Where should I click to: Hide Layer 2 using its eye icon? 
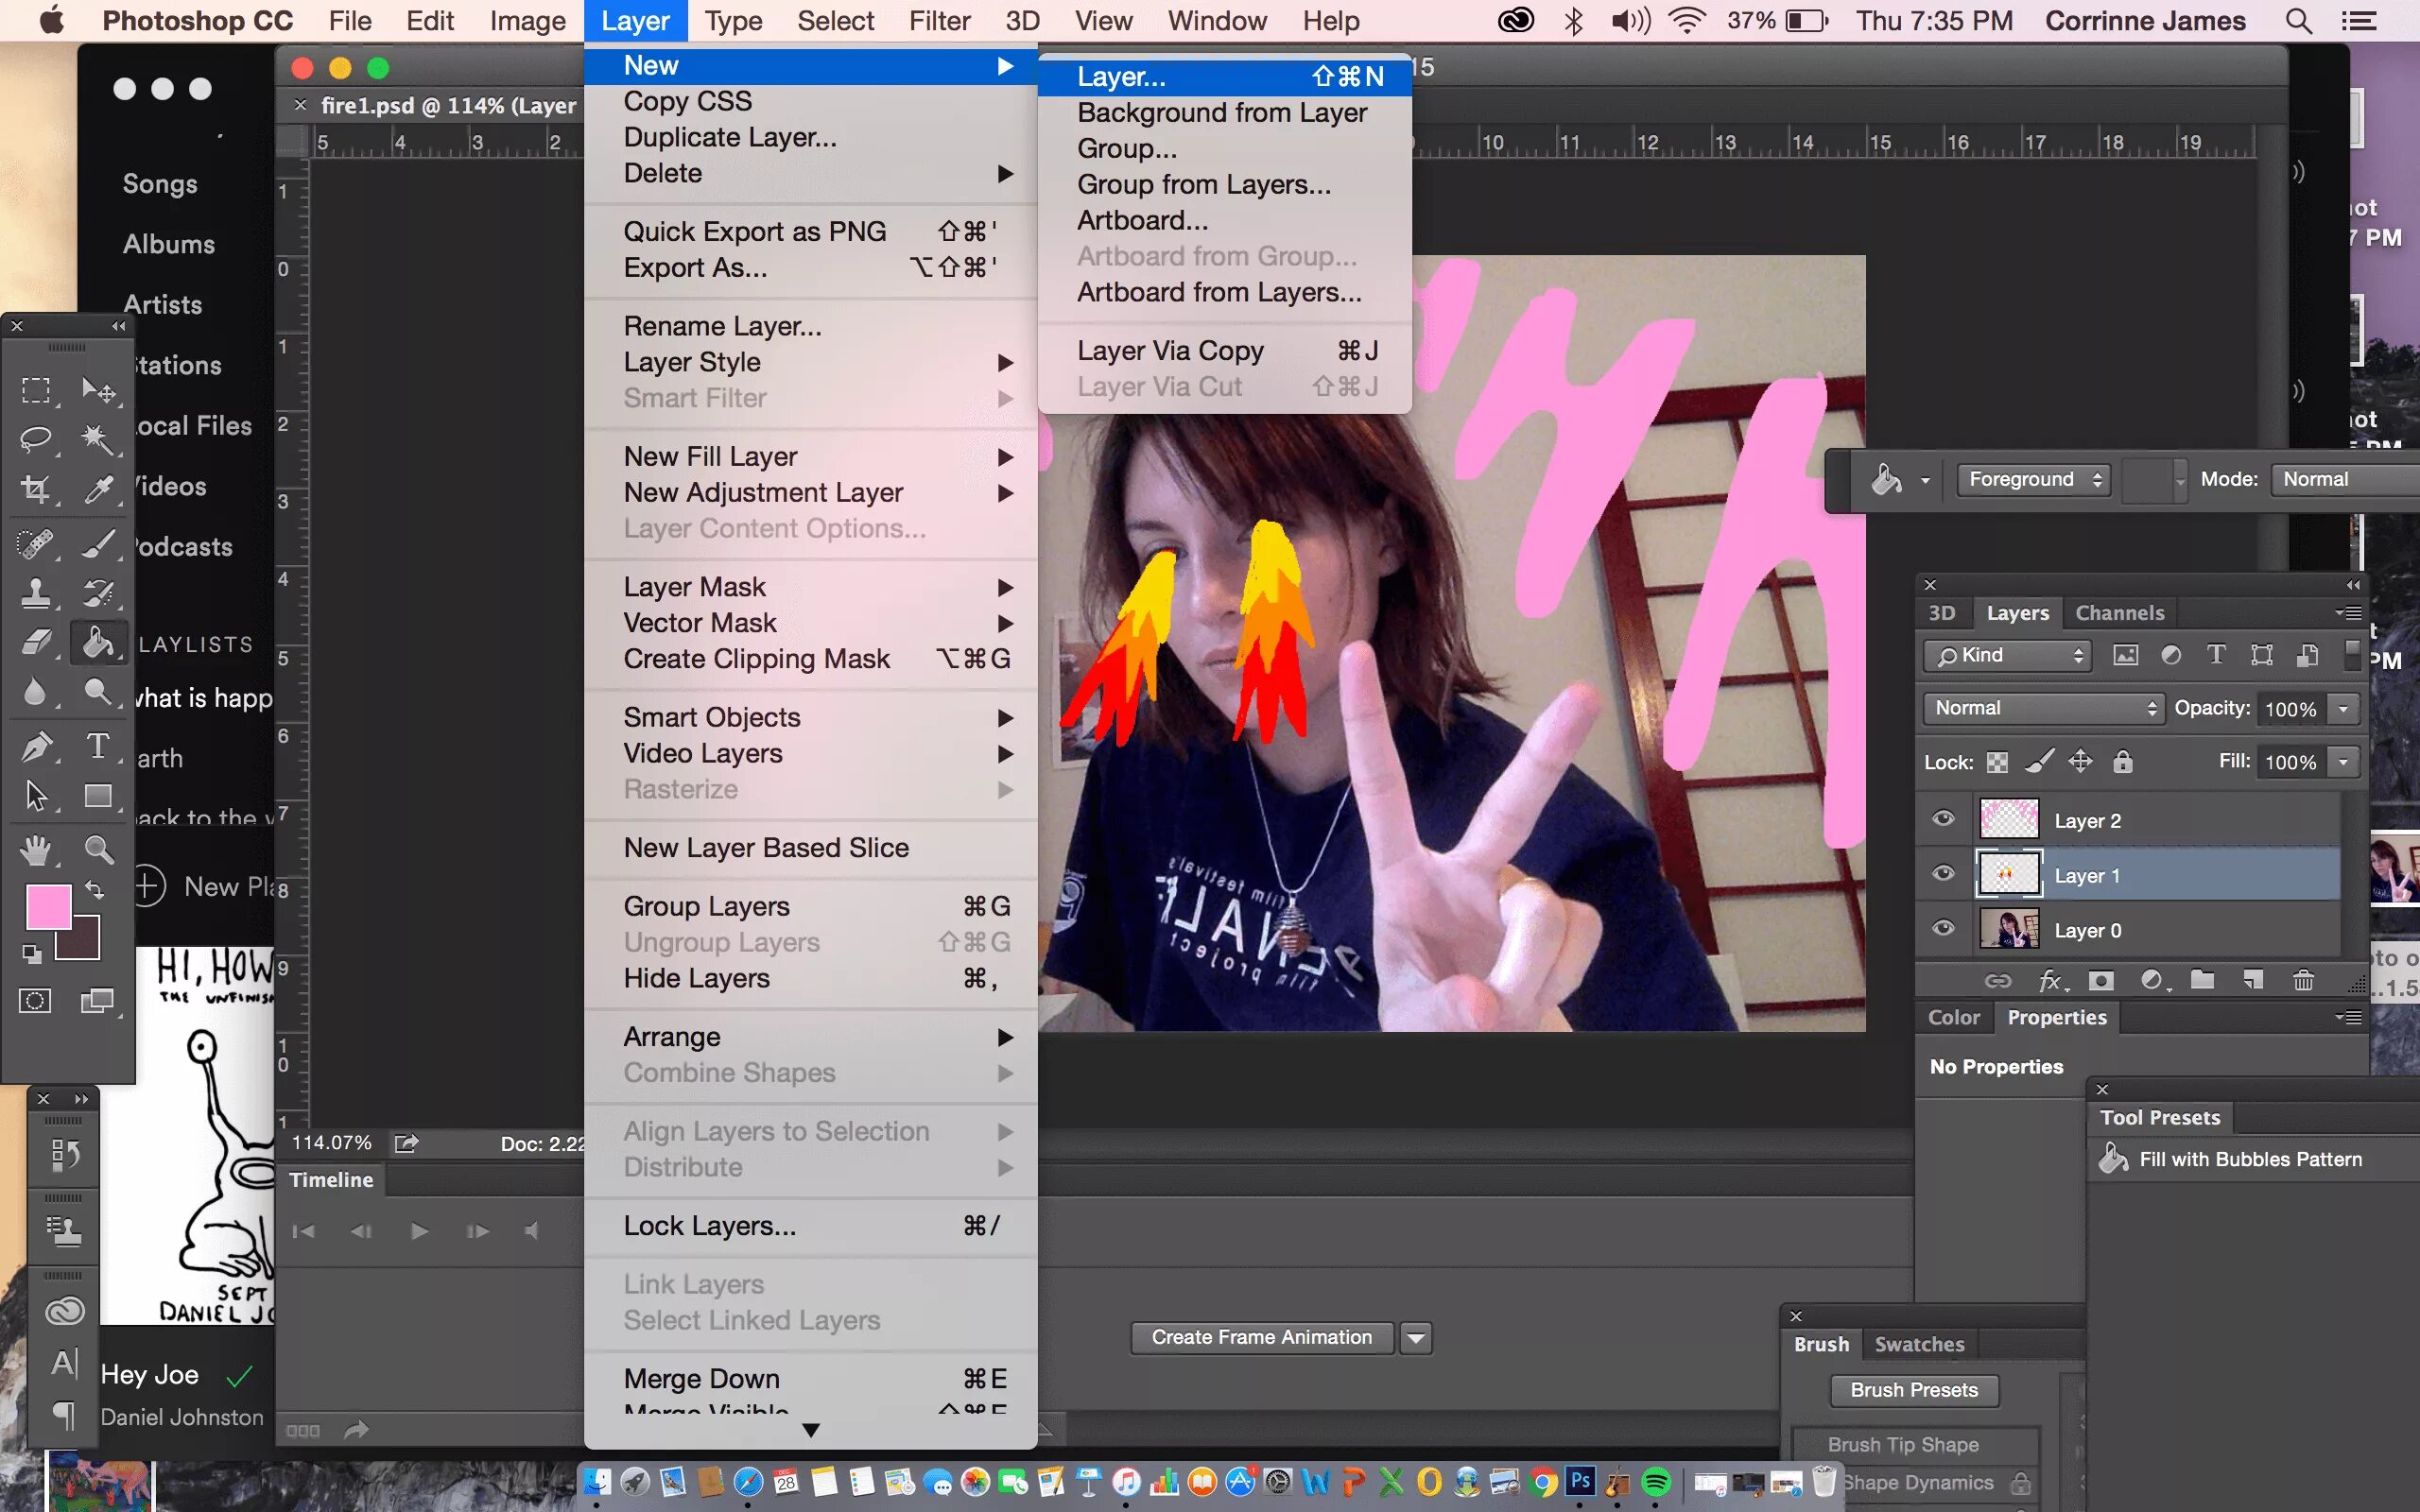1943,819
